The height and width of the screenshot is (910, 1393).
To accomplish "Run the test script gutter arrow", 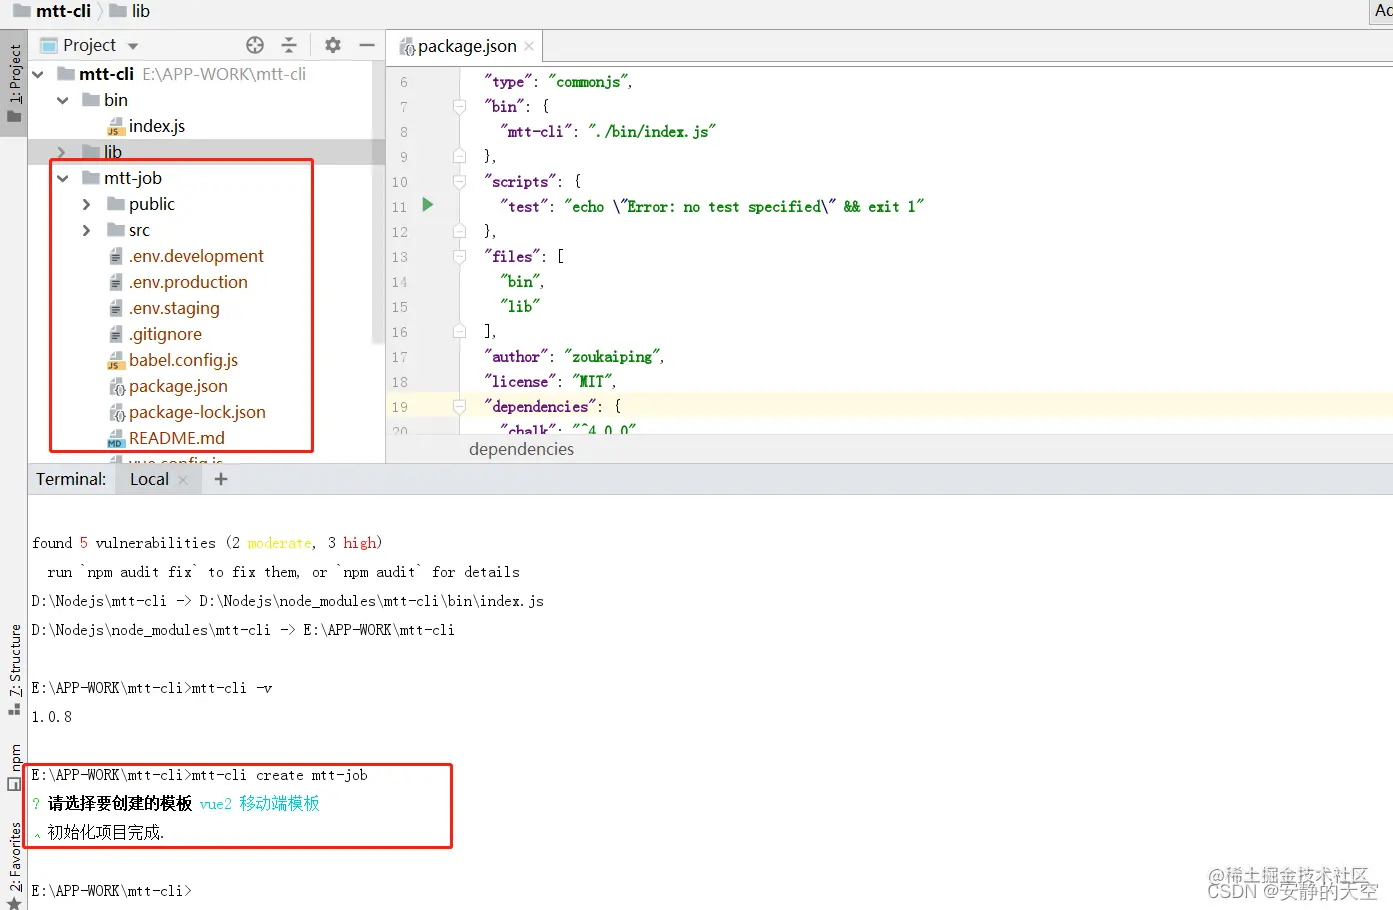I will pyautogui.click(x=428, y=205).
